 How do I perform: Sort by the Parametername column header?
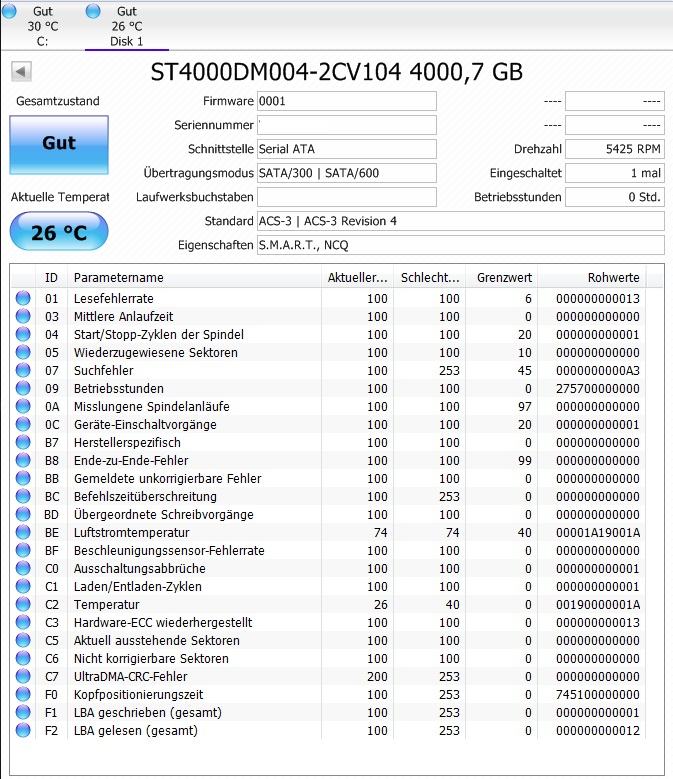pos(194,278)
